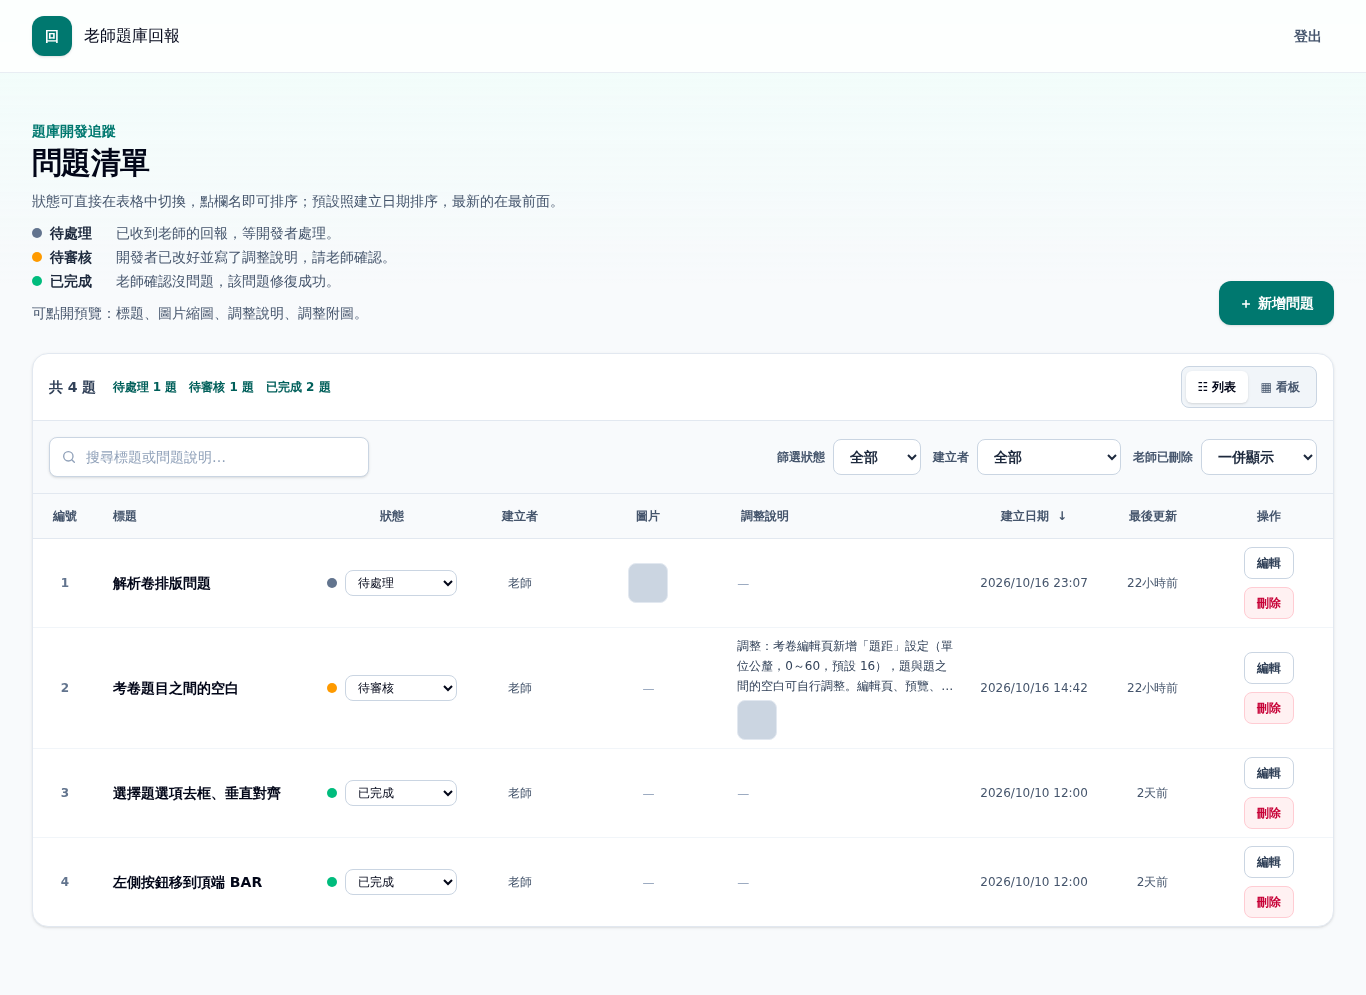Image resolution: width=1366 pixels, height=995 pixels.
Task: Sort by the 建立日期 column arrow
Action: 1062,516
